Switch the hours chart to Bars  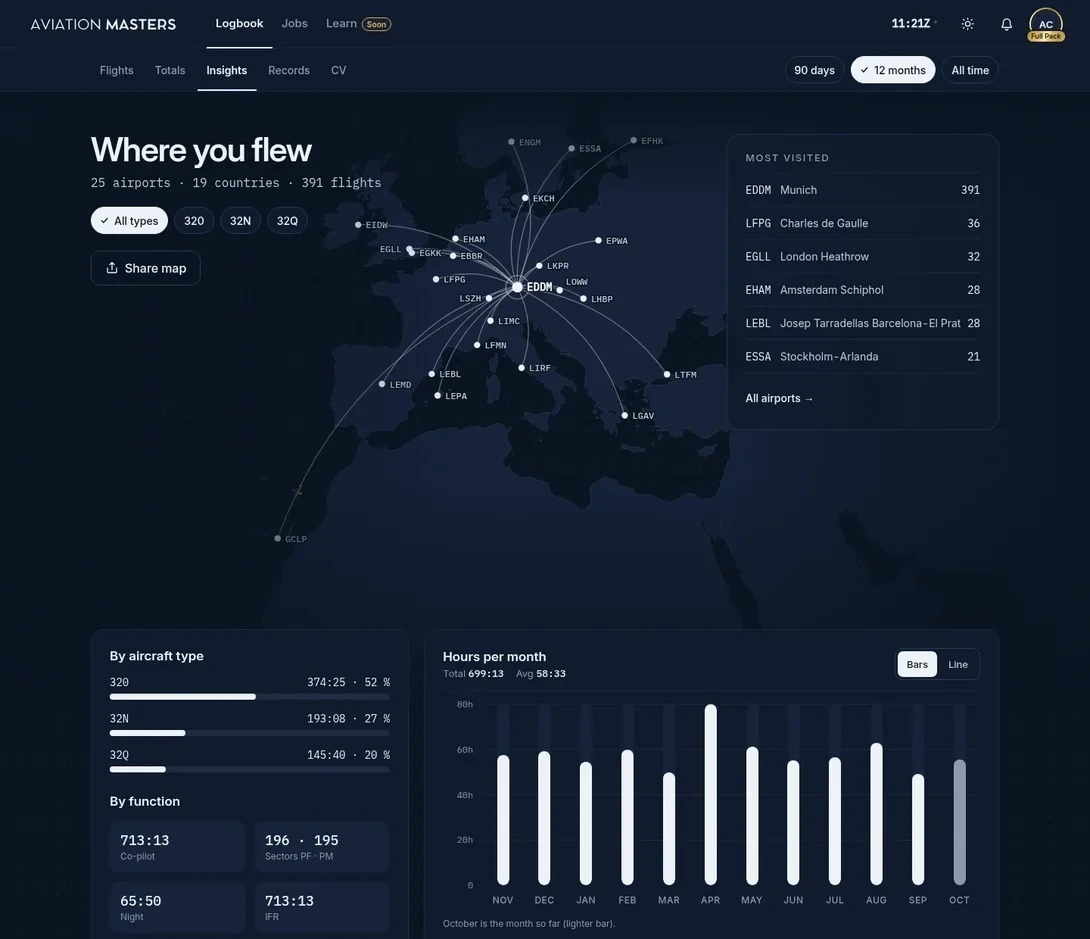[x=917, y=664]
